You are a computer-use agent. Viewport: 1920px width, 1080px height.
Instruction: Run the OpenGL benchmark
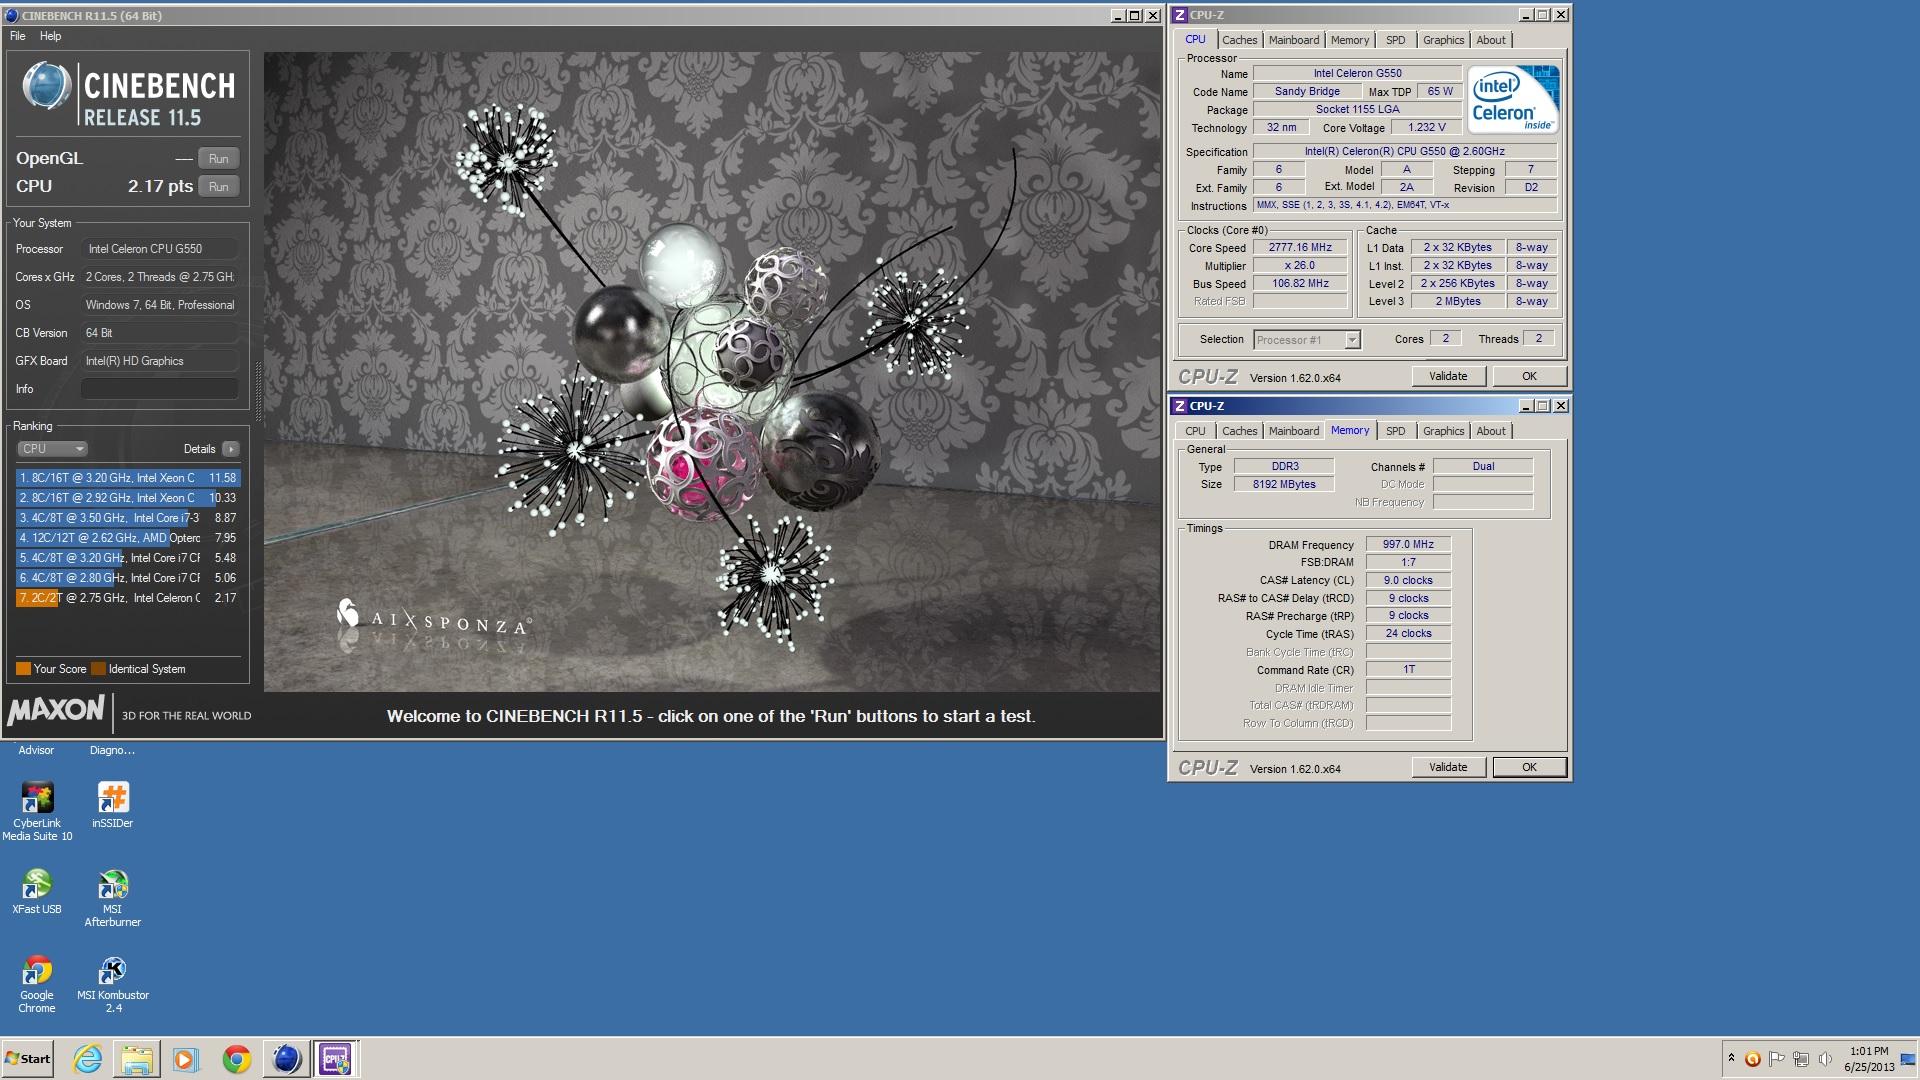pos(218,159)
